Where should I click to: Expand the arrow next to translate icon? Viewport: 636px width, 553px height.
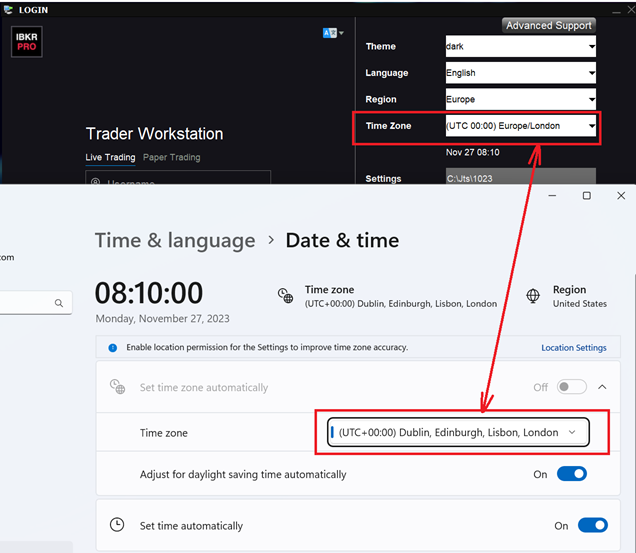[x=341, y=33]
